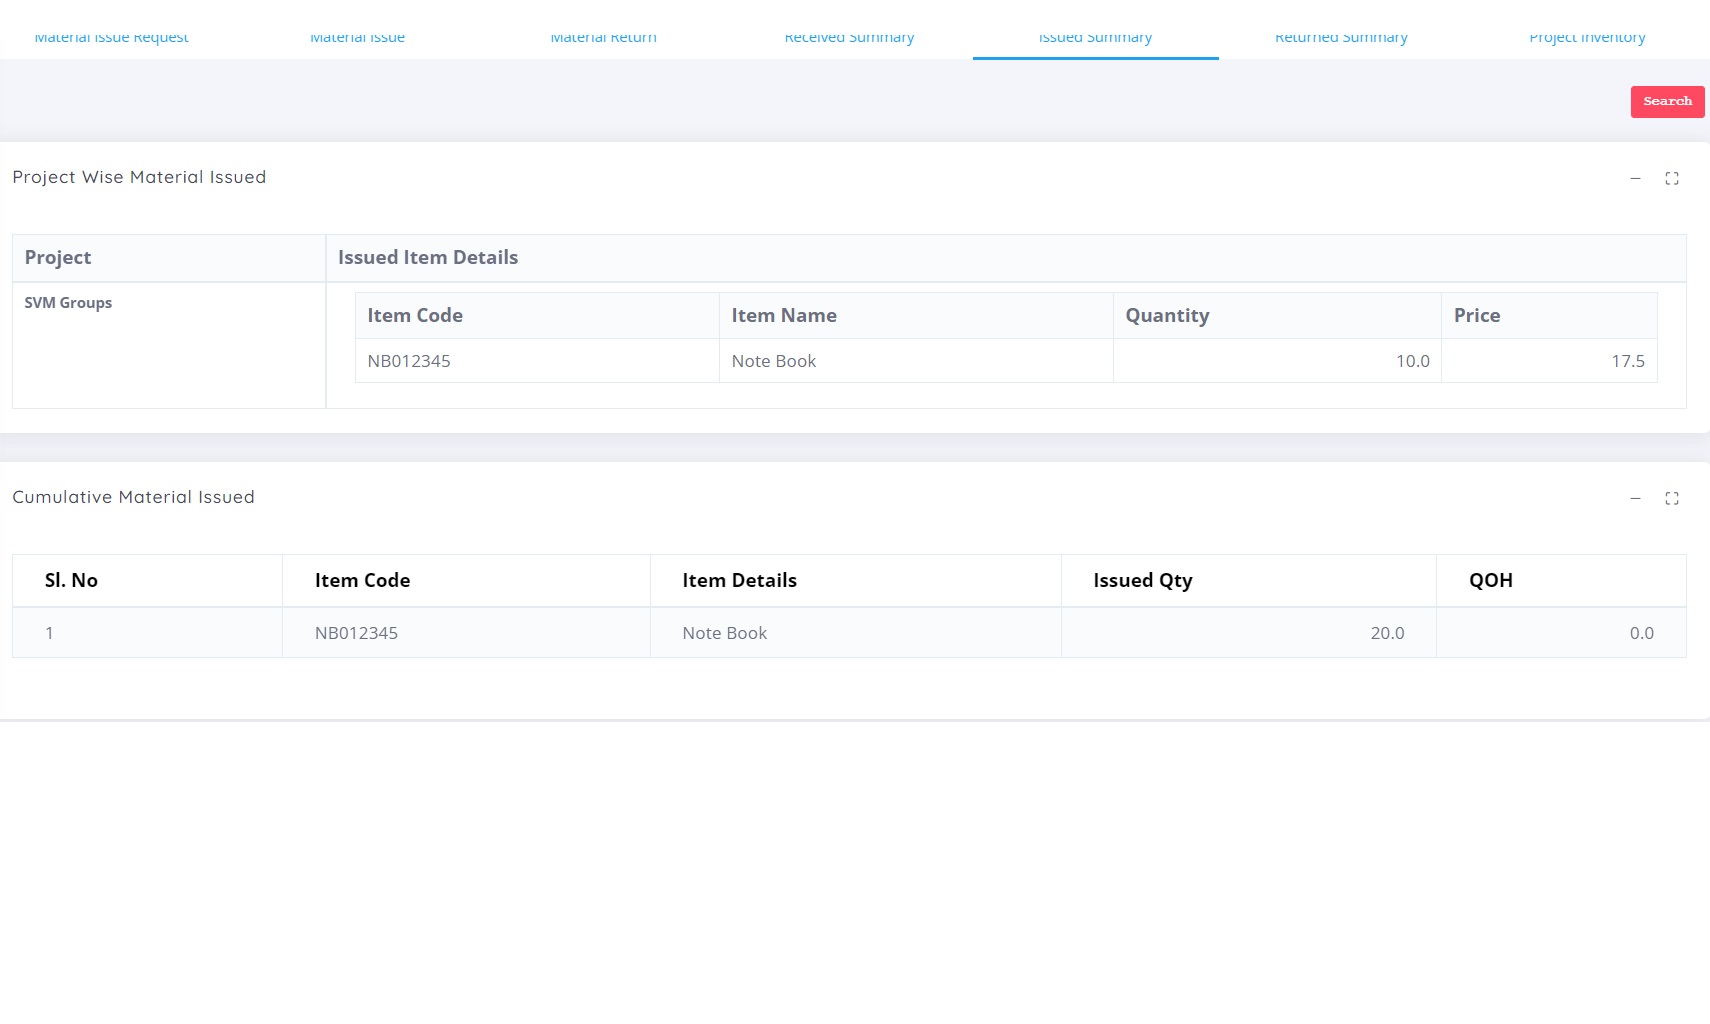
Task: Click the SVM Groups project cell
Action: [x=68, y=303]
